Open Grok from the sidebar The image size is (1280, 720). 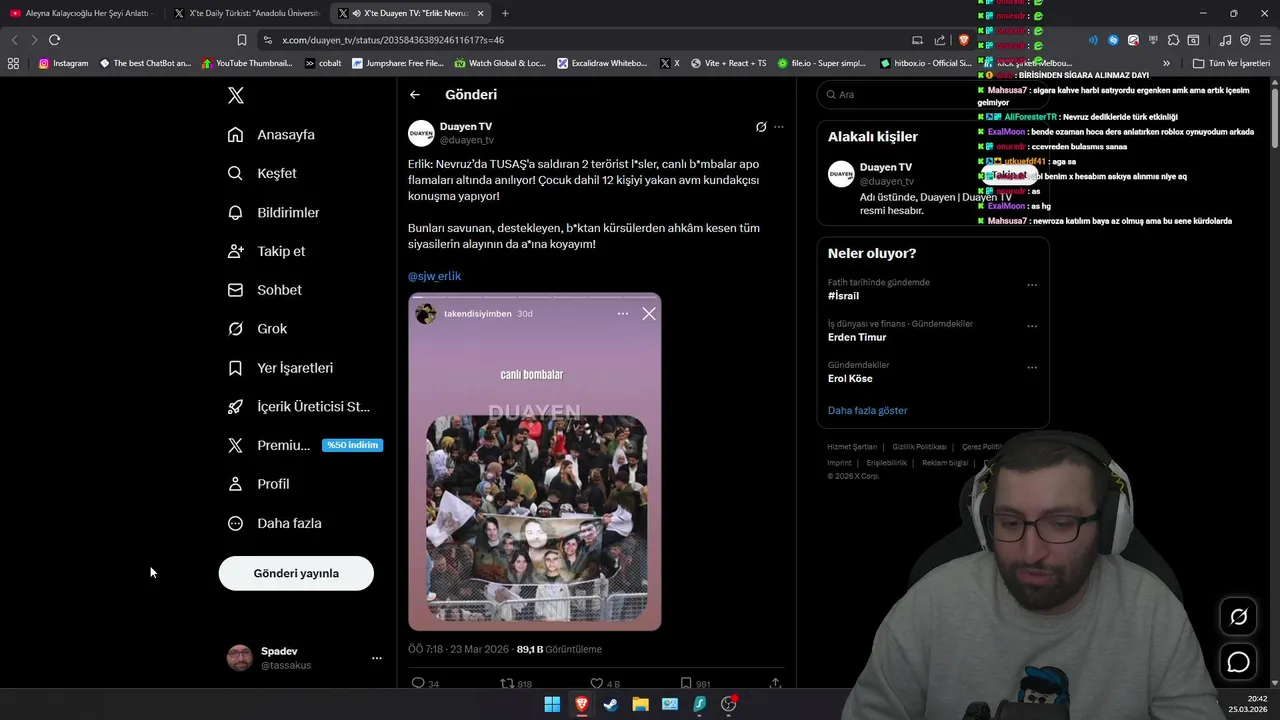(258, 328)
